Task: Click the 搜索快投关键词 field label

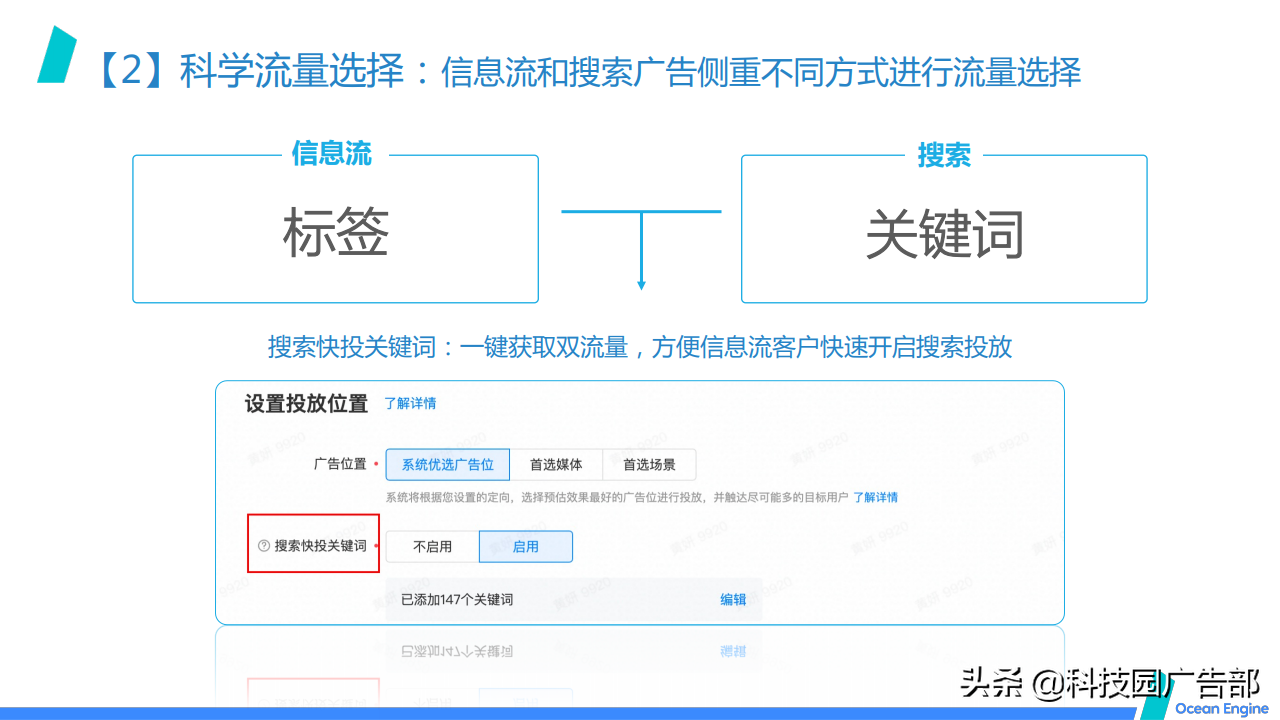Action: [x=320, y=546]
